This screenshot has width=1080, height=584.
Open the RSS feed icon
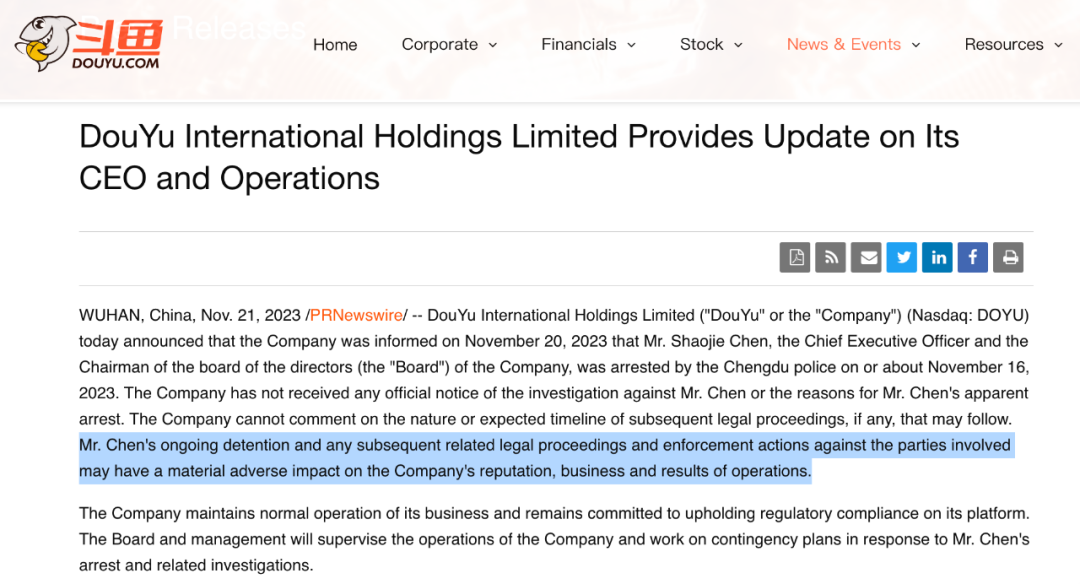(x=830, y=257)
